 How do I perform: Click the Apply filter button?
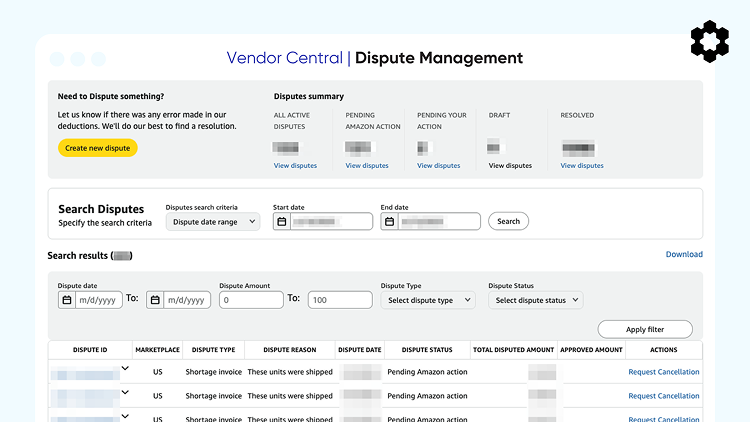pyautogui.click(x=645, y=329)
